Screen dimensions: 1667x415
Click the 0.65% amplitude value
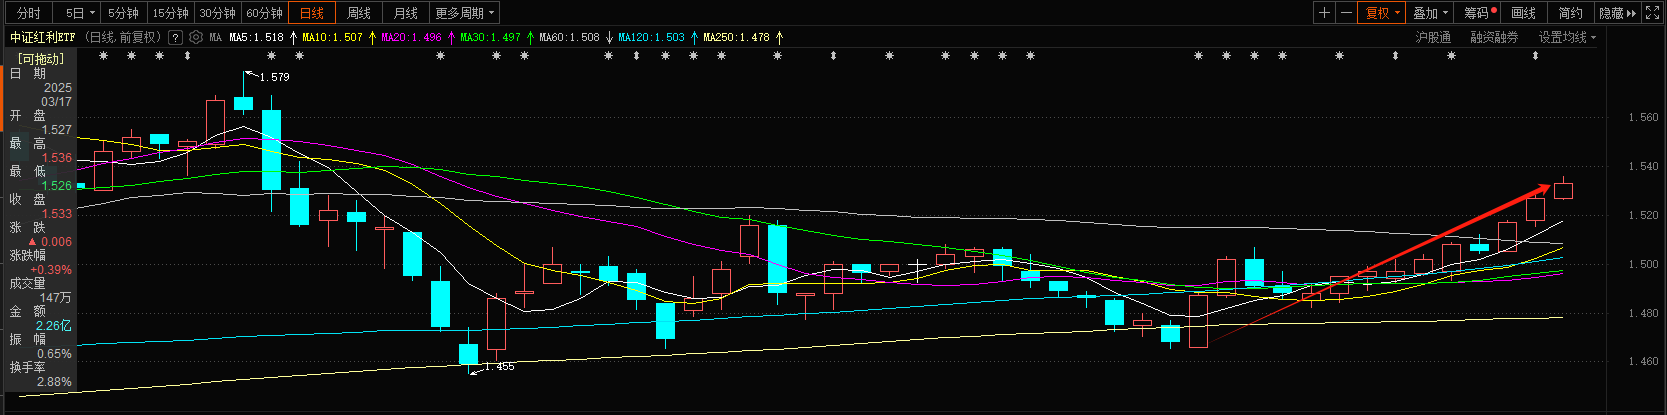[54, 354]
